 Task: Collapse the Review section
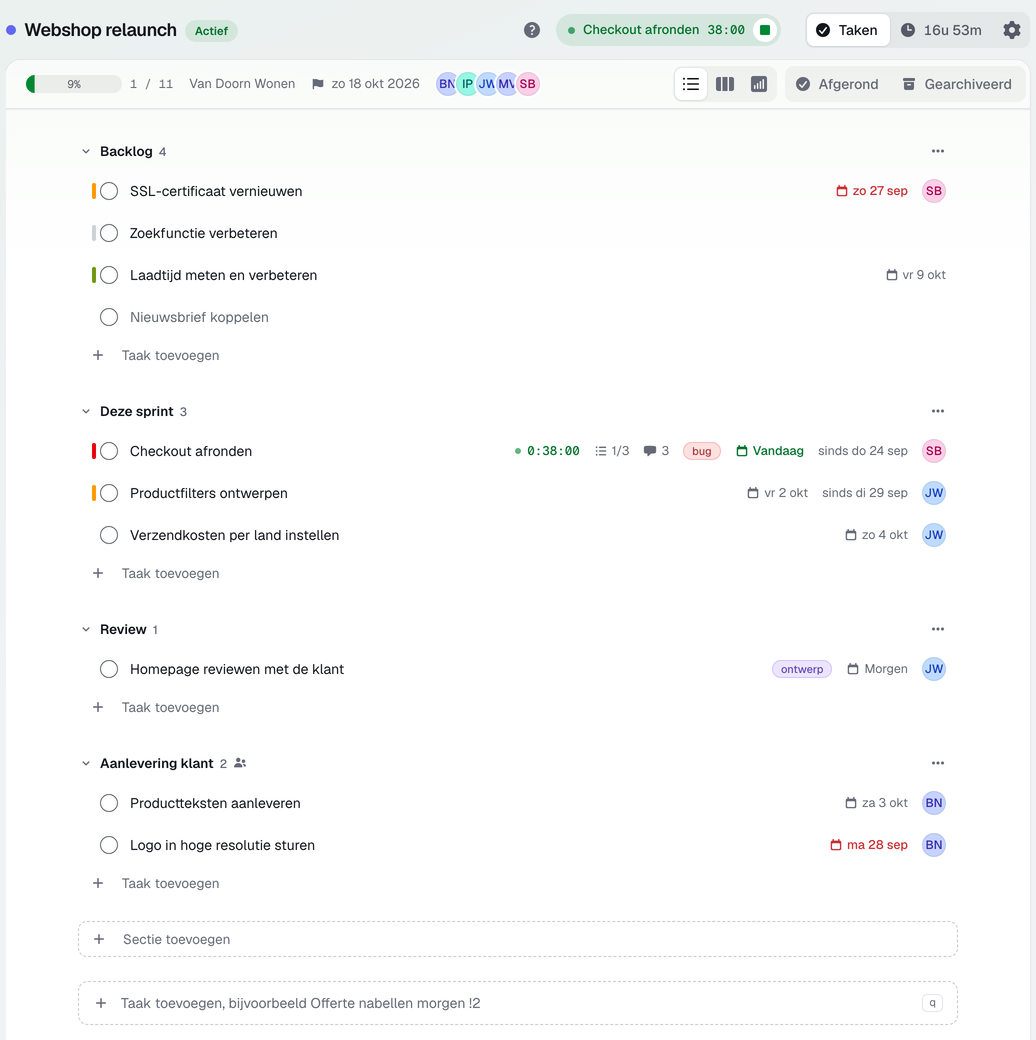[86, 629]
